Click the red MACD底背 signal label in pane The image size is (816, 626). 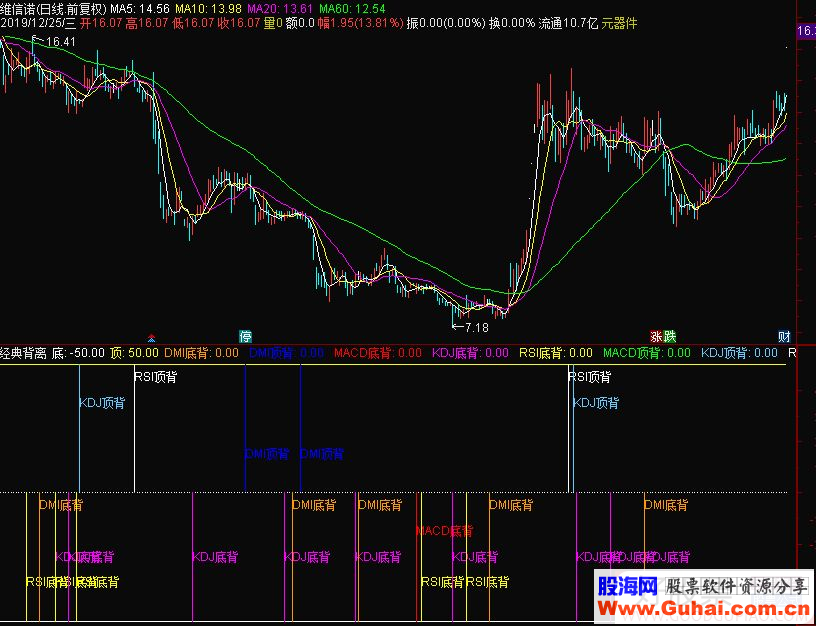point(444,531)
